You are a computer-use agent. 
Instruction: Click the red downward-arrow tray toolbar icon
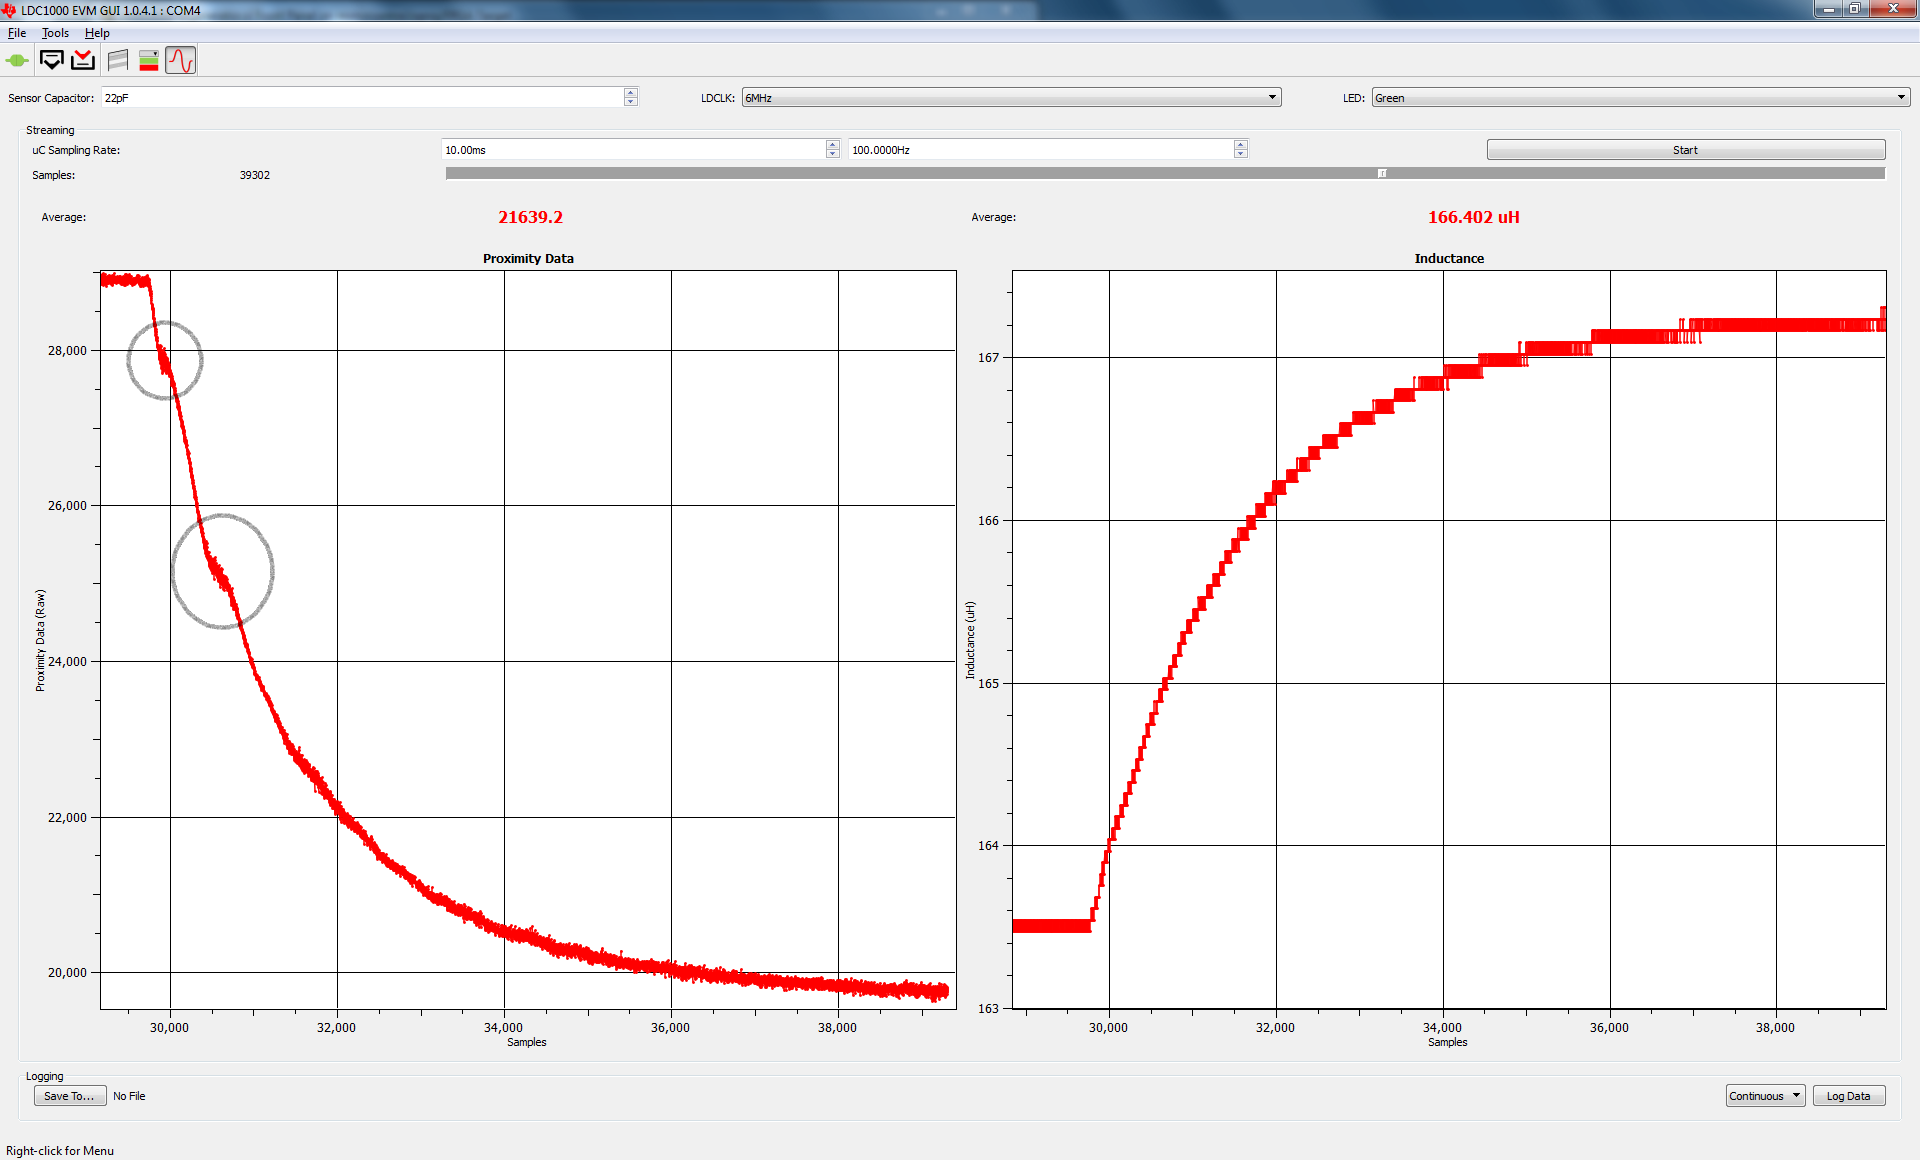(x=83, y=60)
